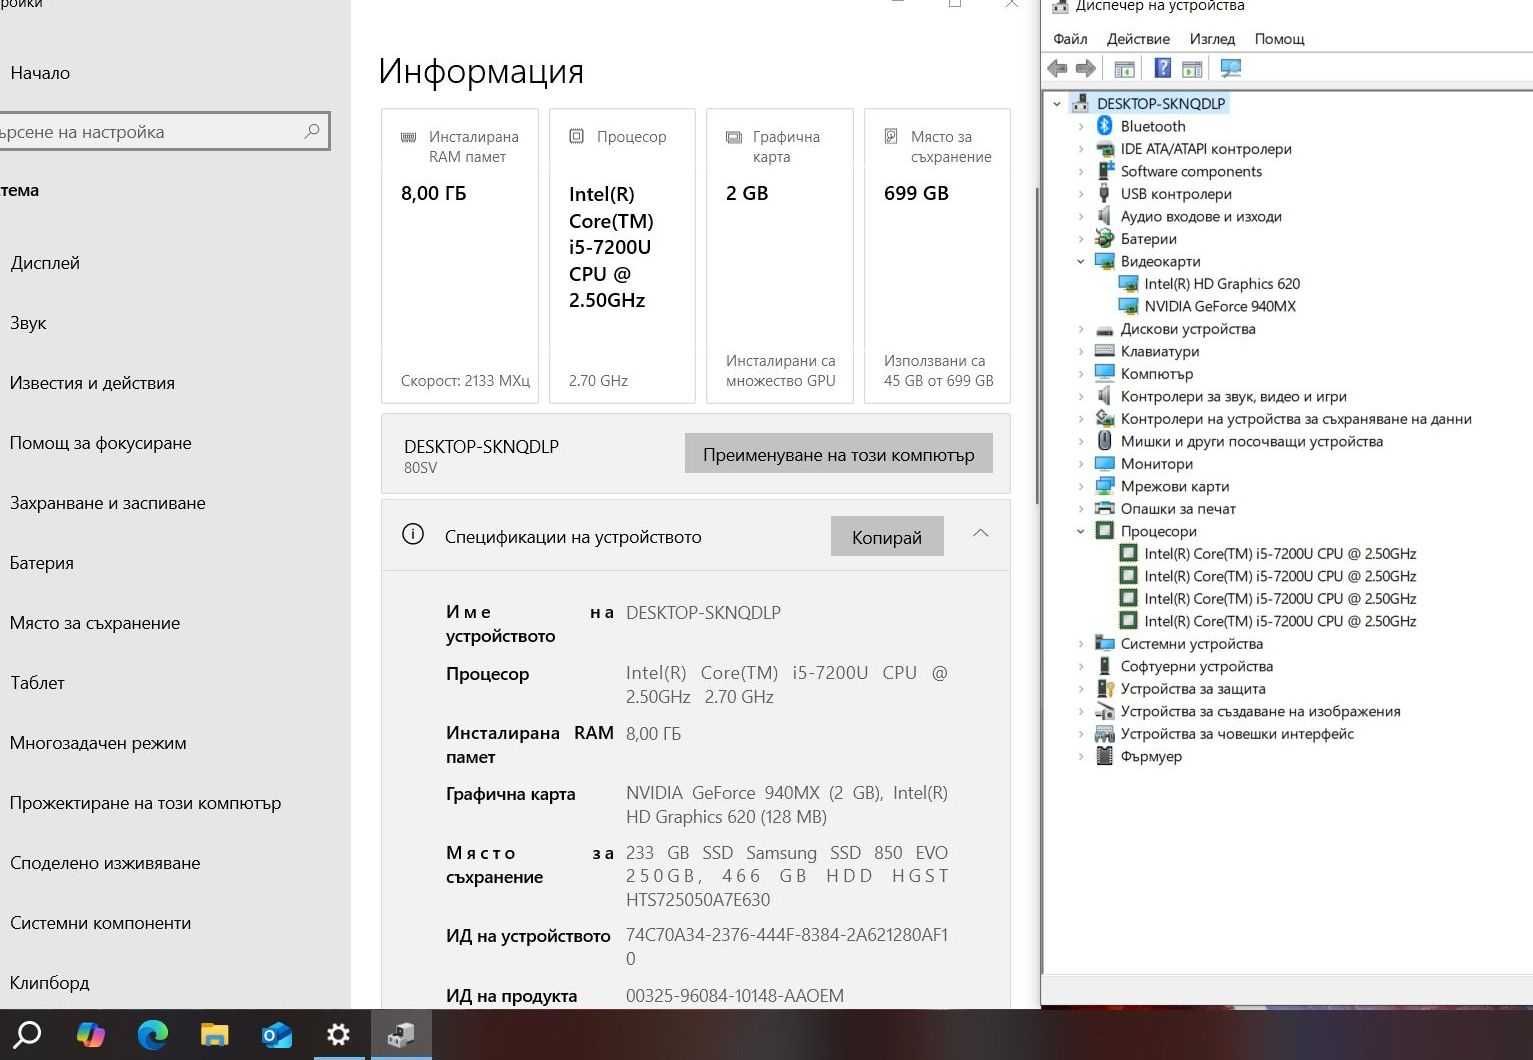Open the Помощ menu
This screenshot has width=1533, height=1060.
pyautogui.click(x=1279, y=39)
